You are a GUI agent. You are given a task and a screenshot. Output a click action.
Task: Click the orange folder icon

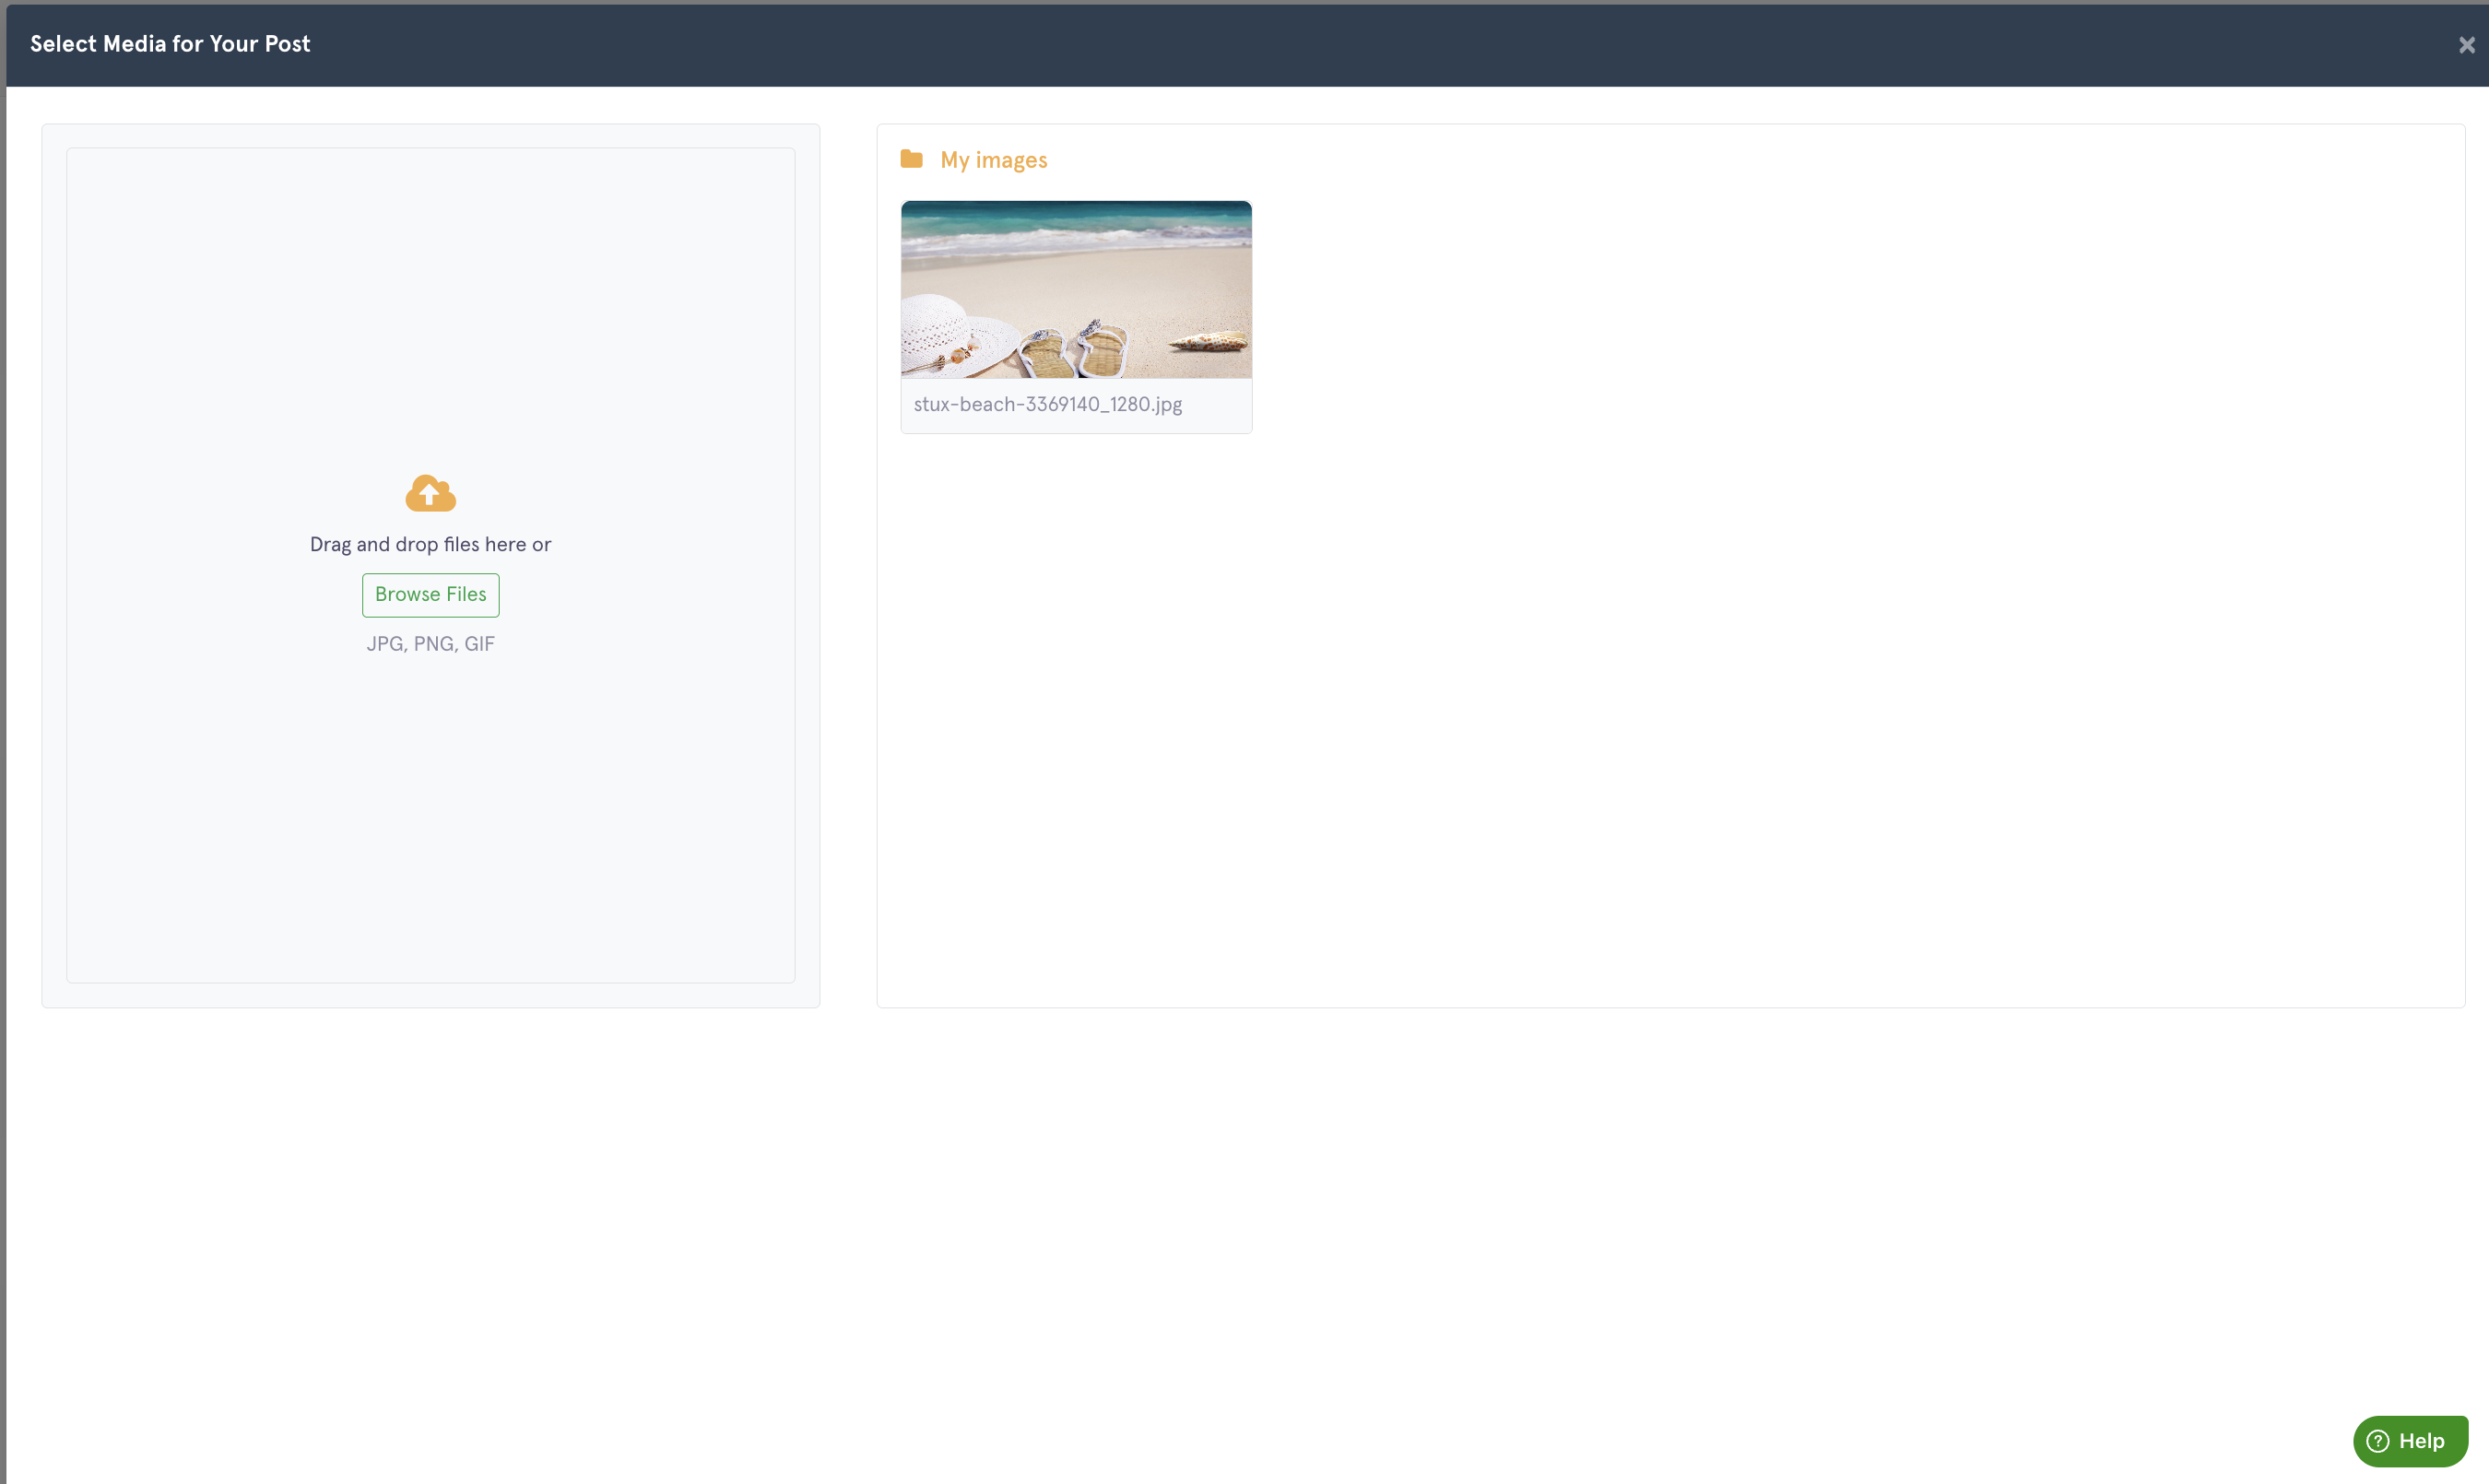(911, 159)
